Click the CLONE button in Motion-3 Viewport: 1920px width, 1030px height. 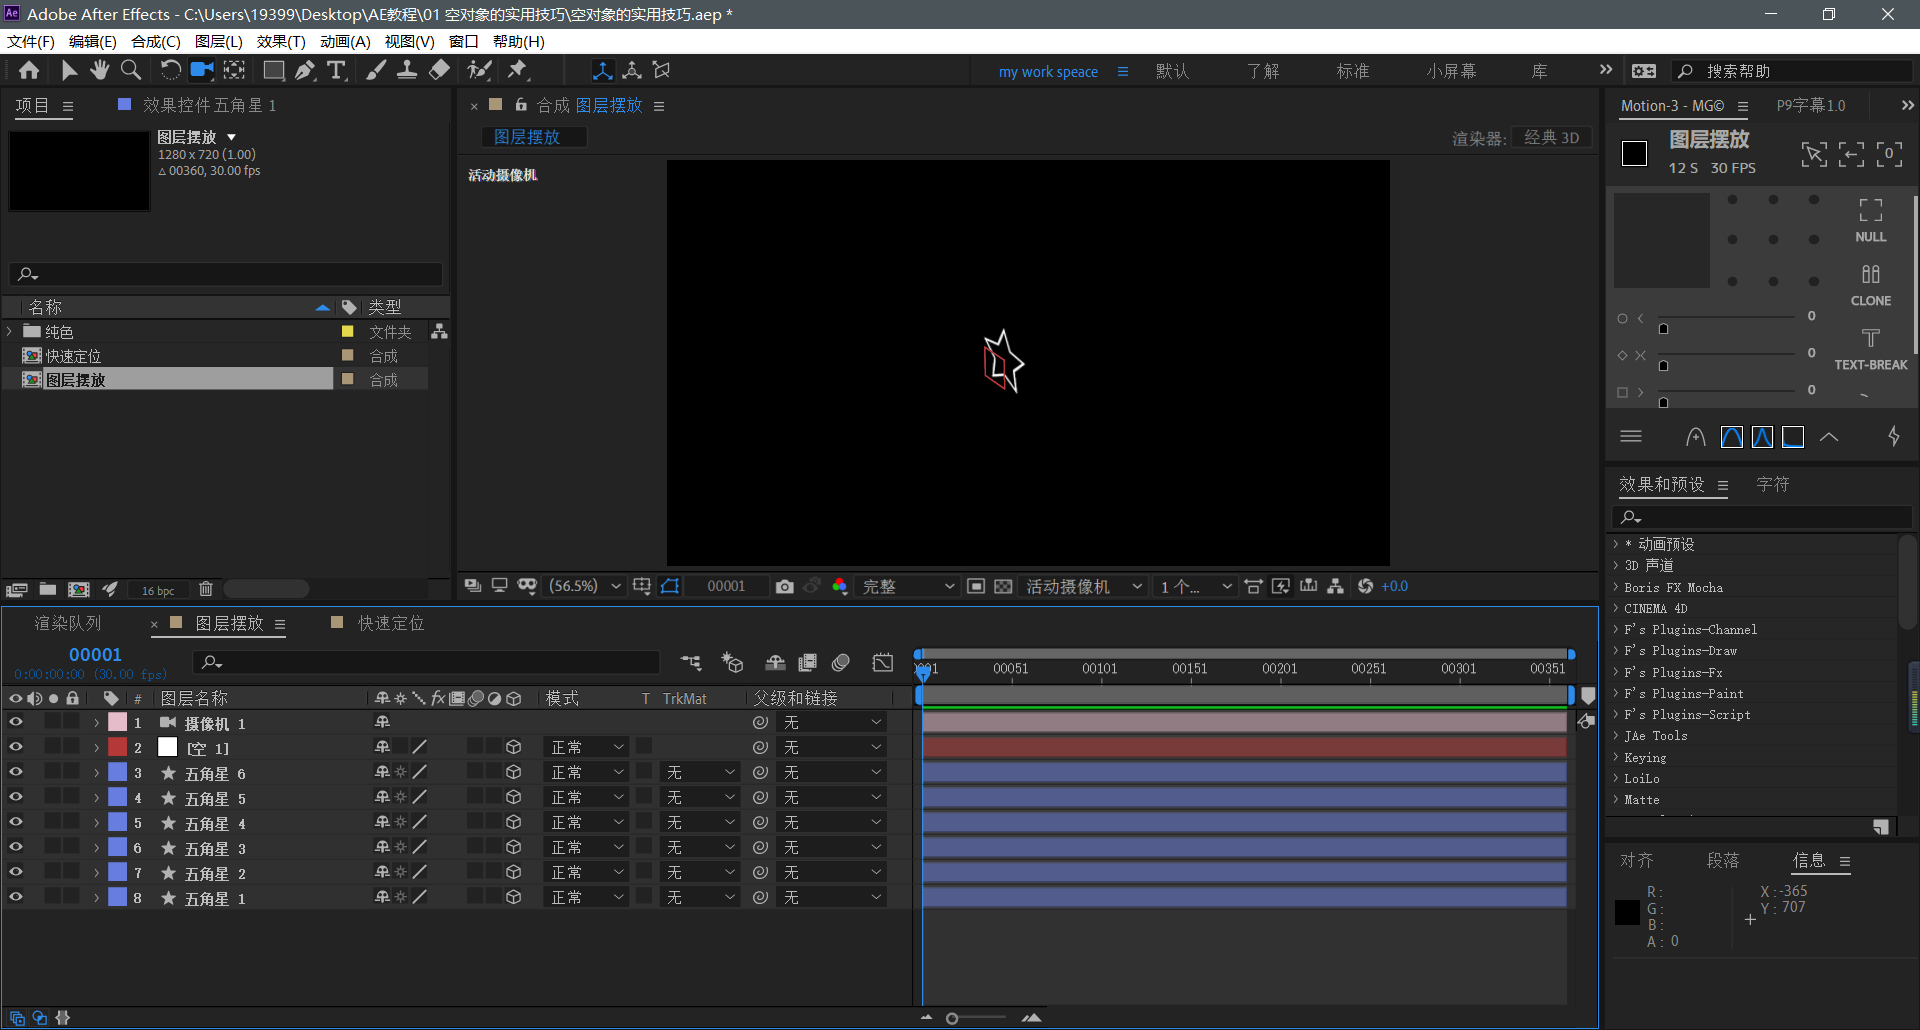pos(1870,285)
